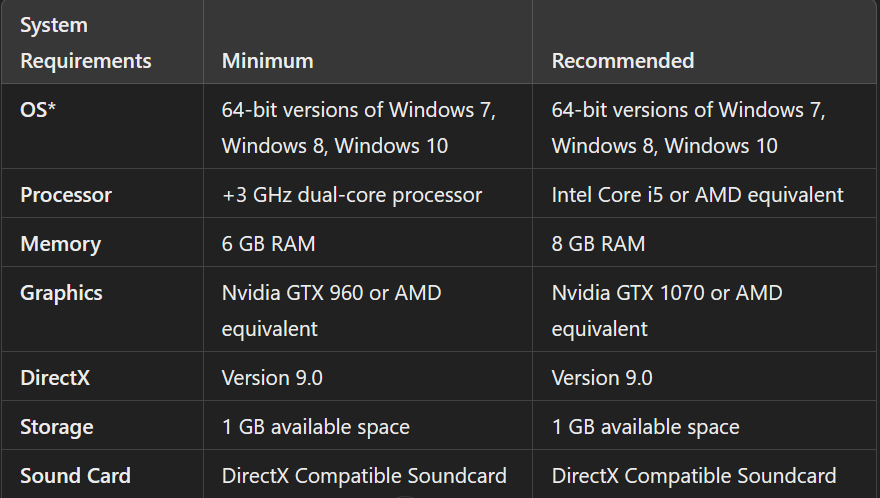This screenshot has width=880, height=498.
Task: Select the Nvidia GTX 1070 cell
Action: [667, 310]
